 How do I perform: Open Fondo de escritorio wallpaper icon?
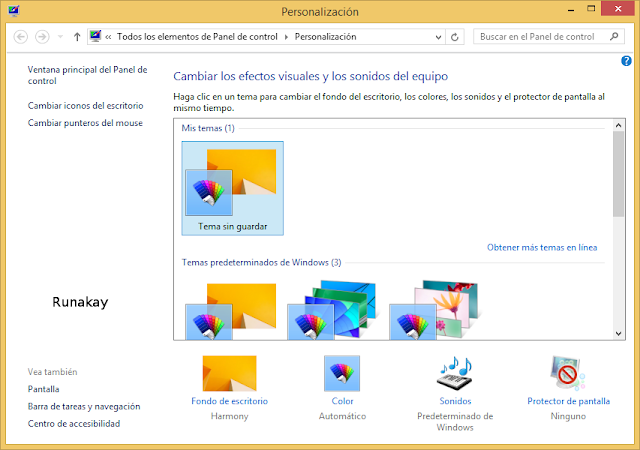(x=229, y=373)
